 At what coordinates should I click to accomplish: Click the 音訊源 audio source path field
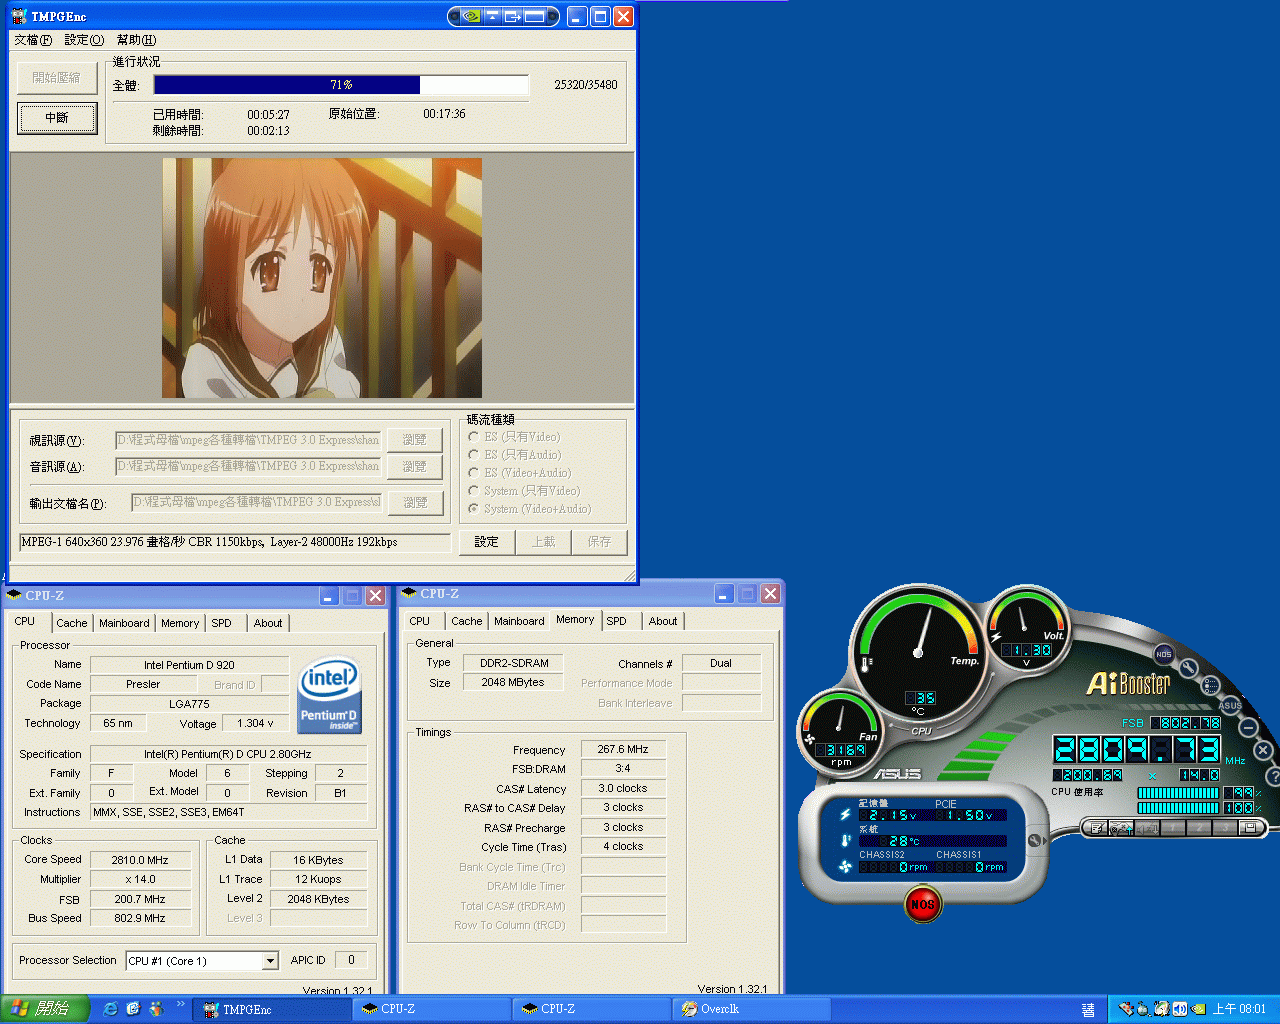click(248, 466)
